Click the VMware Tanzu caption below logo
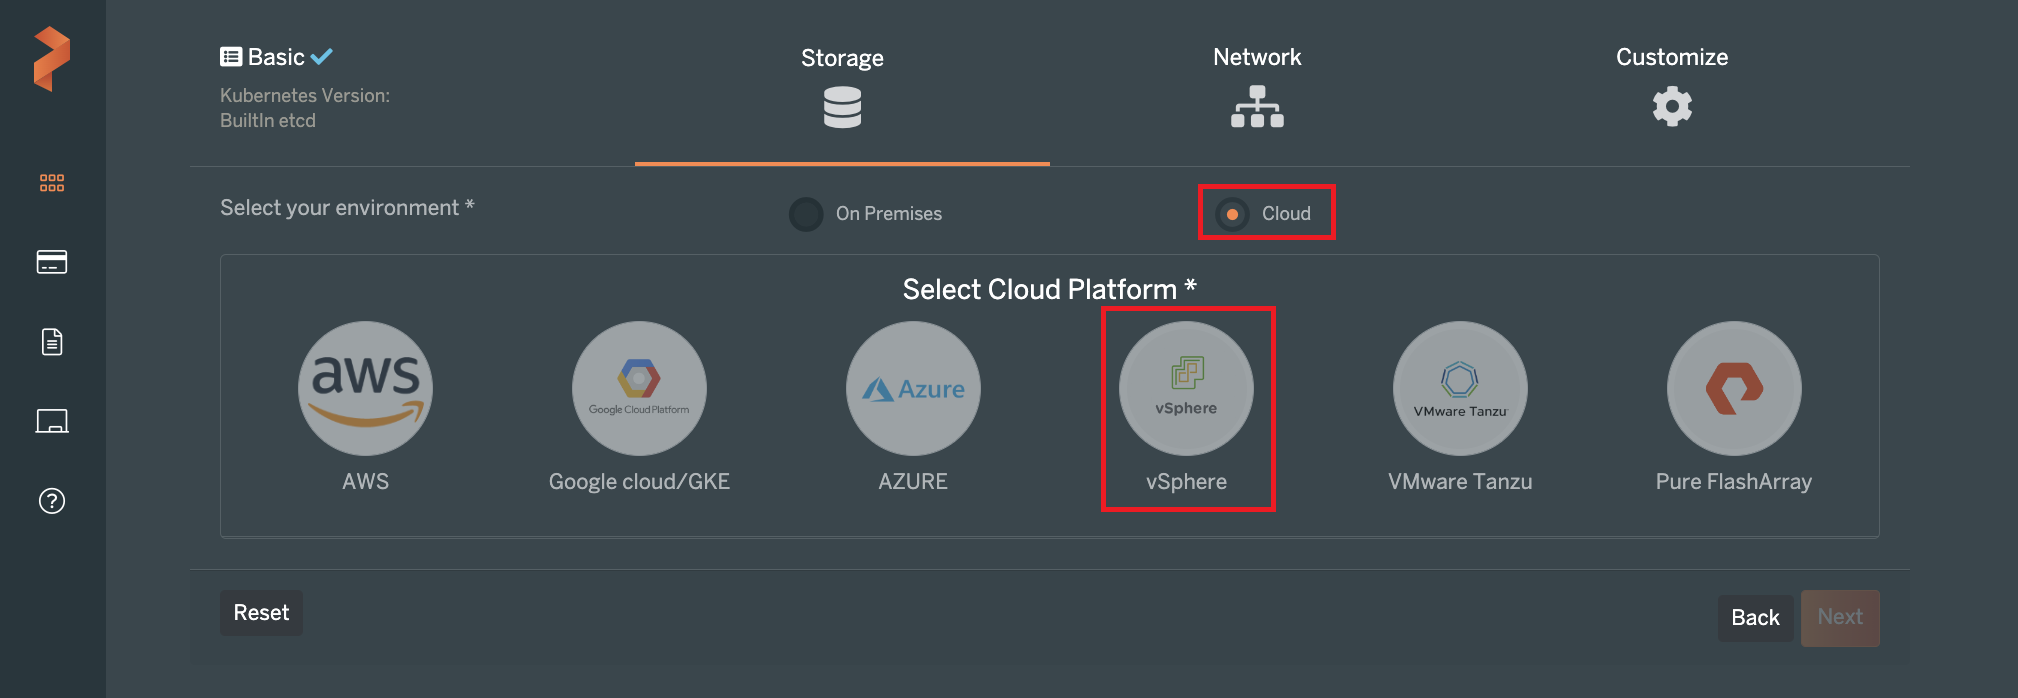This screenshot has width=2018, height=698. (x=1460, y=482)
